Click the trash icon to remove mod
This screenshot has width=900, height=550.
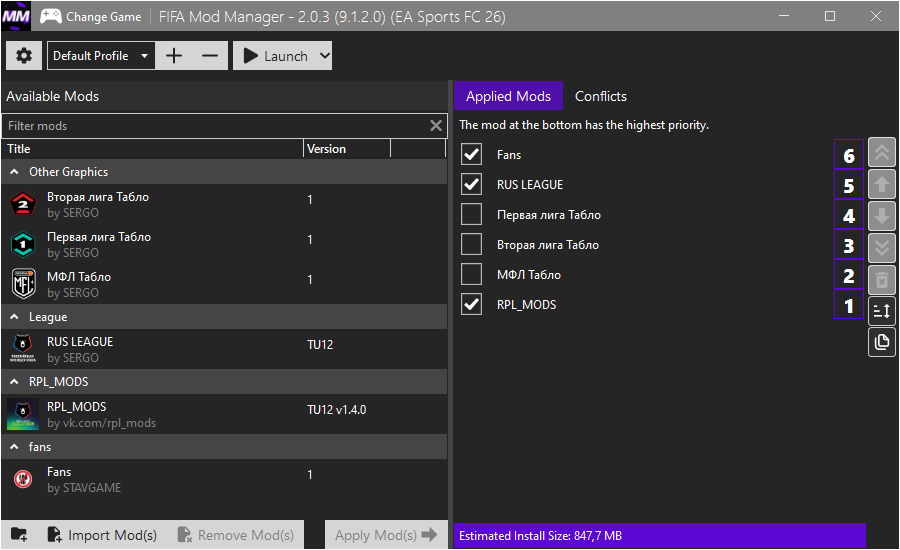pos(882,279)
